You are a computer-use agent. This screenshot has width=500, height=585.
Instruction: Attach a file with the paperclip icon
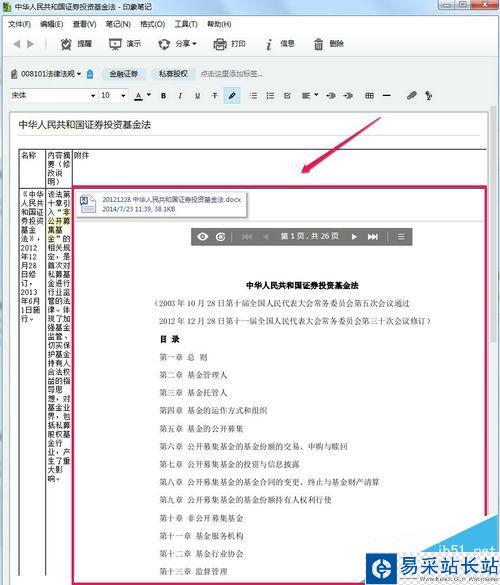tap(412, 96)
